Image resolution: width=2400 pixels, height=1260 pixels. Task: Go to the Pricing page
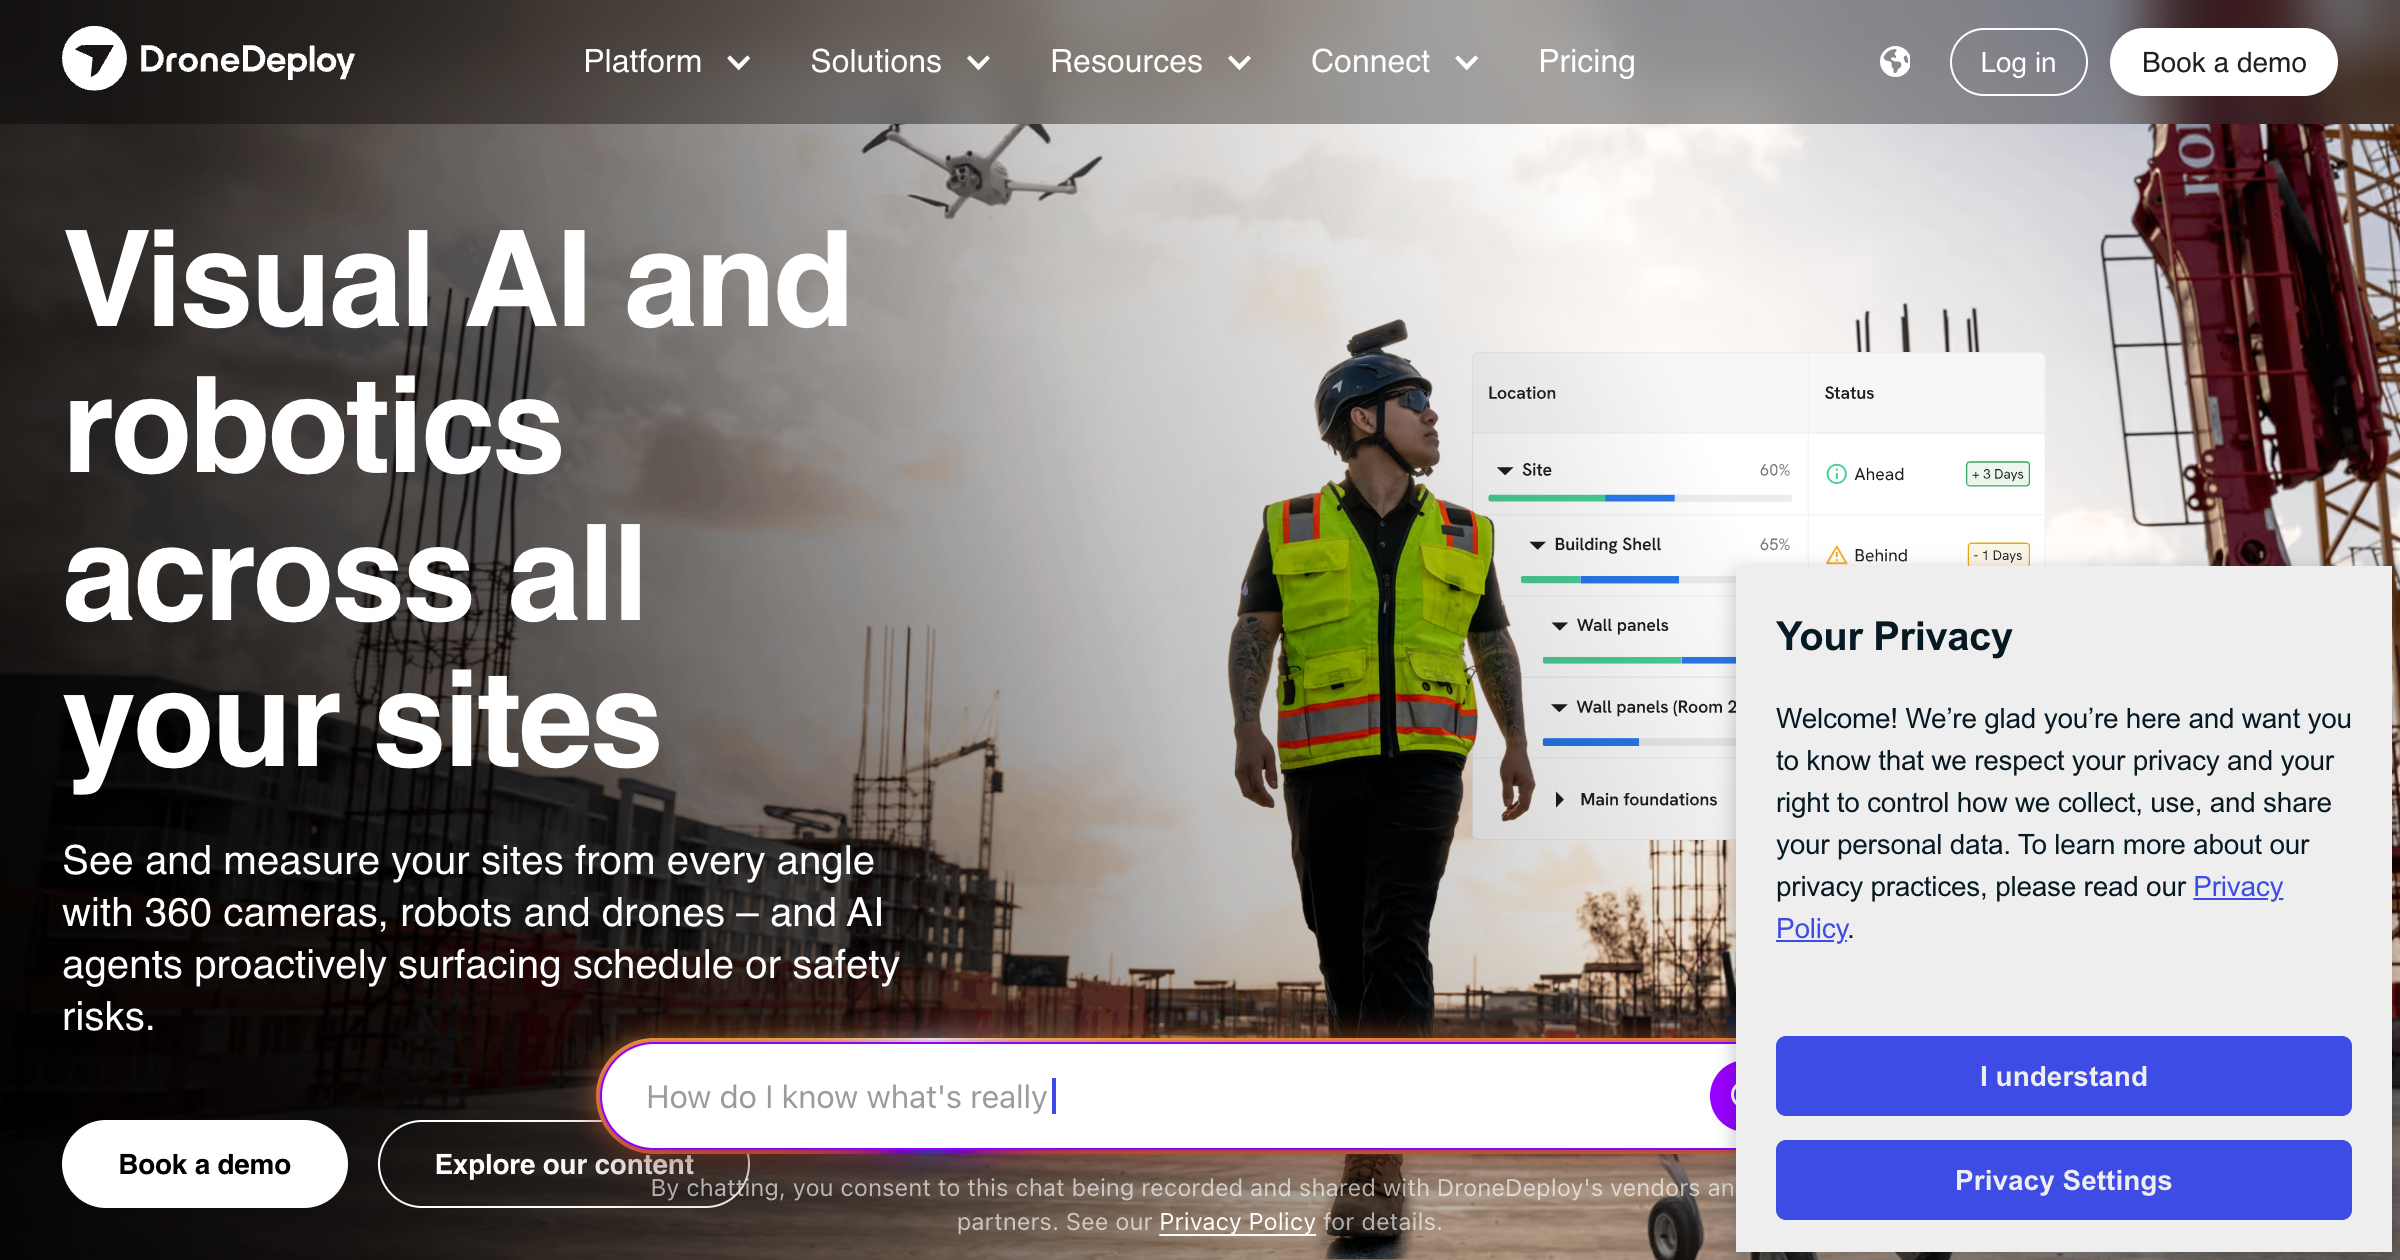(1586, 62)
